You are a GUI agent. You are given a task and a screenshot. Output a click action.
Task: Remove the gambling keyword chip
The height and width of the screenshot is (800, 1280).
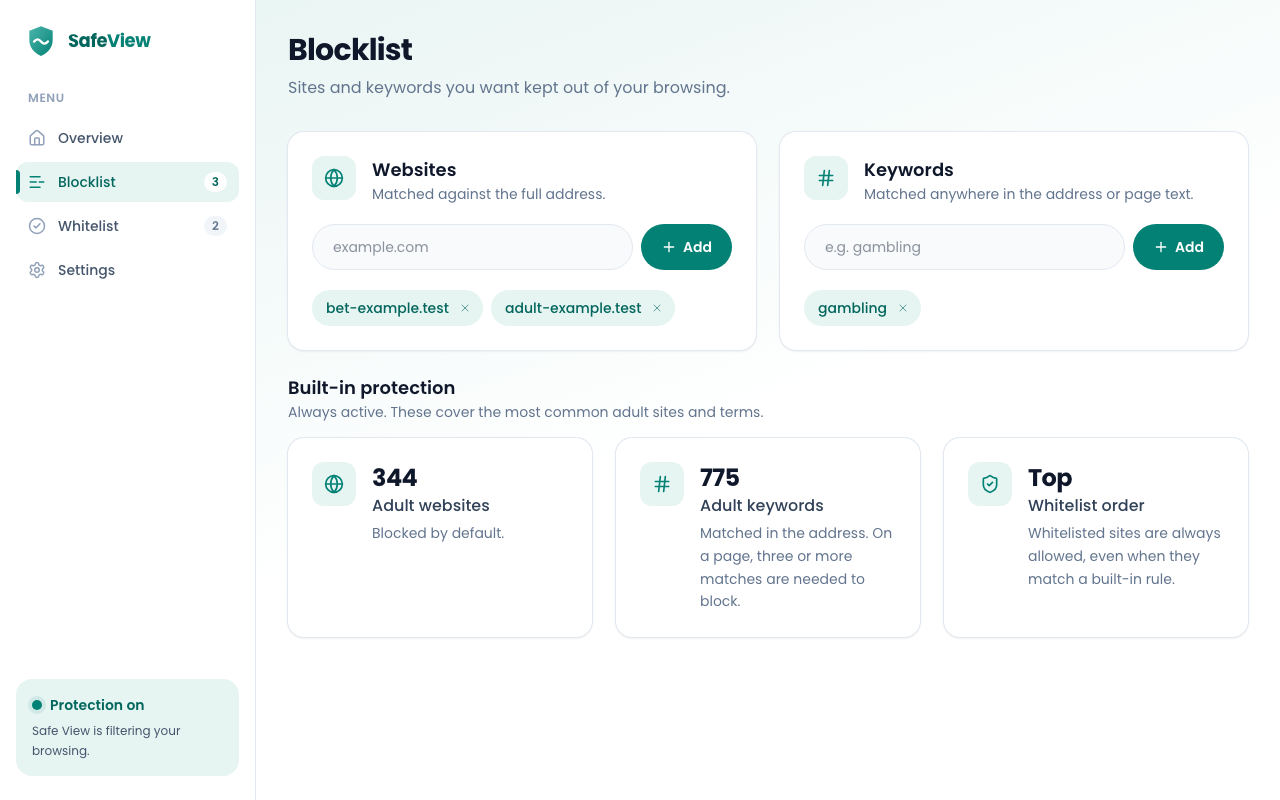click(903, 308)
